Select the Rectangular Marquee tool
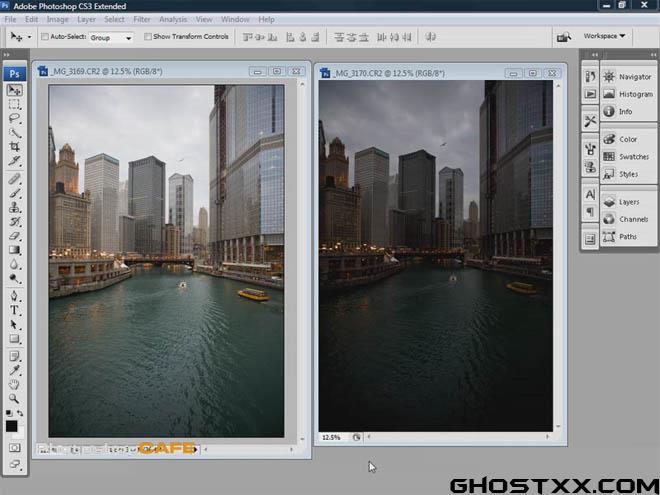Image resolution: width=660 pixels, height=495 pixels. coord(14,104)
